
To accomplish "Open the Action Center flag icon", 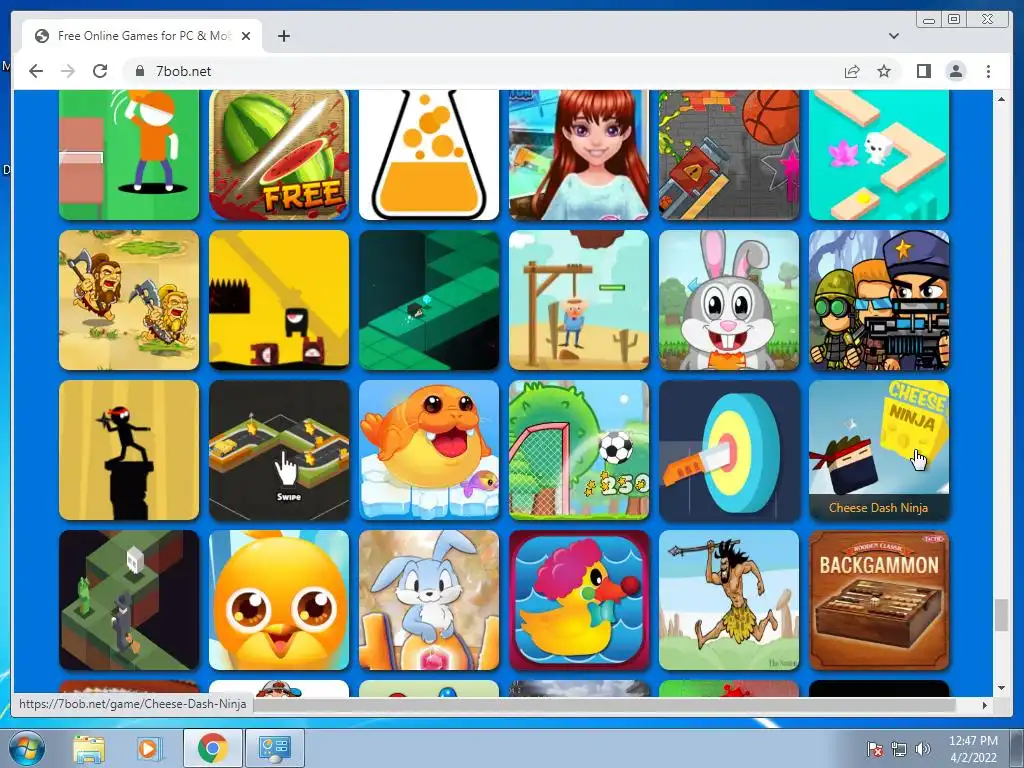I will pyautogui.click(x=874, y=749).
